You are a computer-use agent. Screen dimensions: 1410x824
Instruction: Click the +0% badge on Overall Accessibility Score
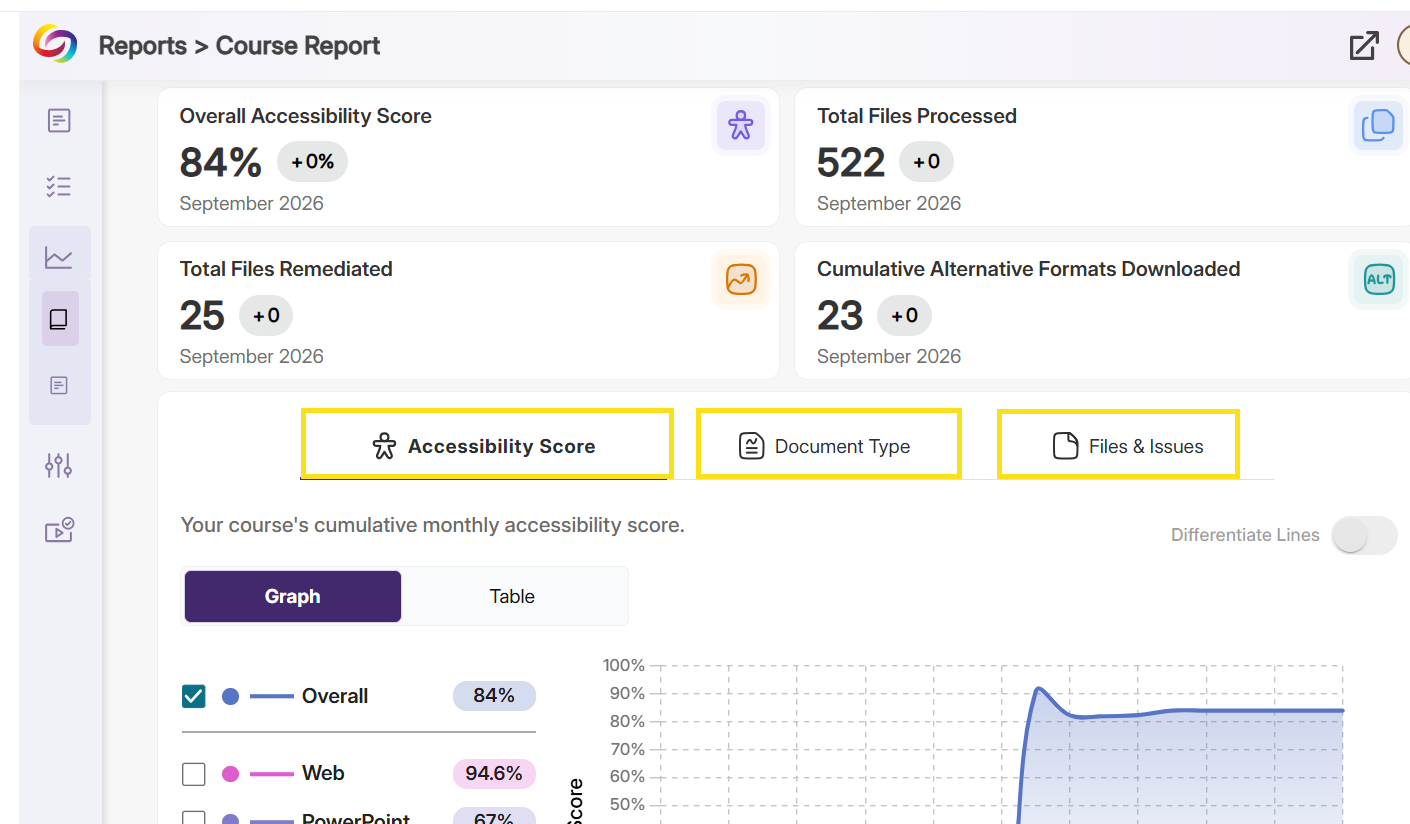(312, 161)
